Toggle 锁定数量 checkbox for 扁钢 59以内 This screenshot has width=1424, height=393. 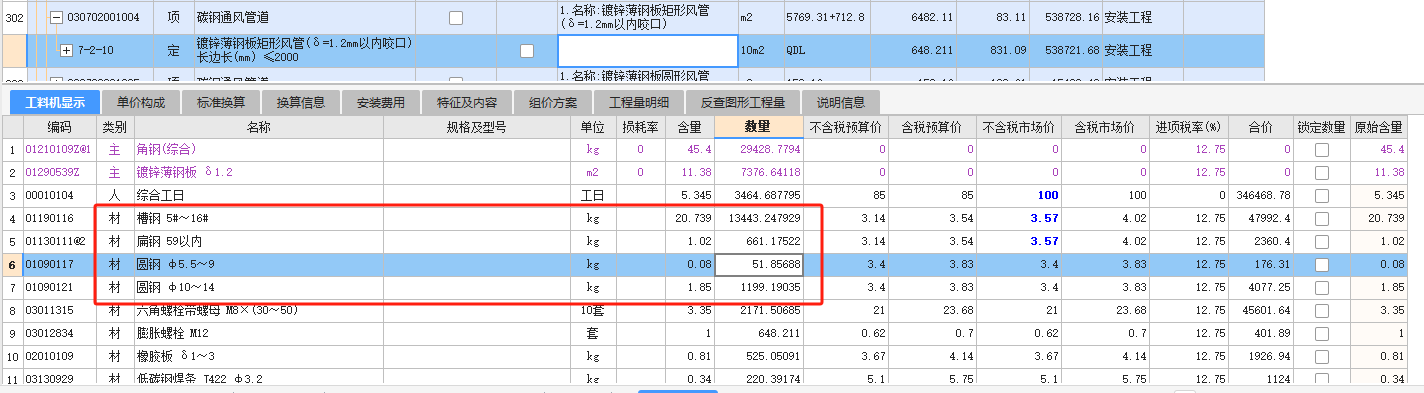(x=1322, y=241)
